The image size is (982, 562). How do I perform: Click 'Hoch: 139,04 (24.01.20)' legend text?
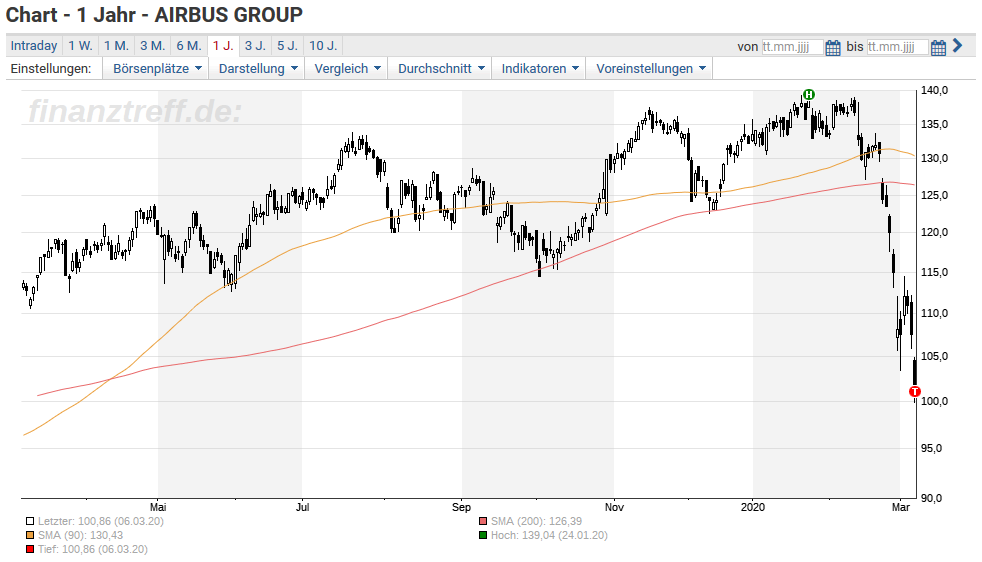[549, 535]
